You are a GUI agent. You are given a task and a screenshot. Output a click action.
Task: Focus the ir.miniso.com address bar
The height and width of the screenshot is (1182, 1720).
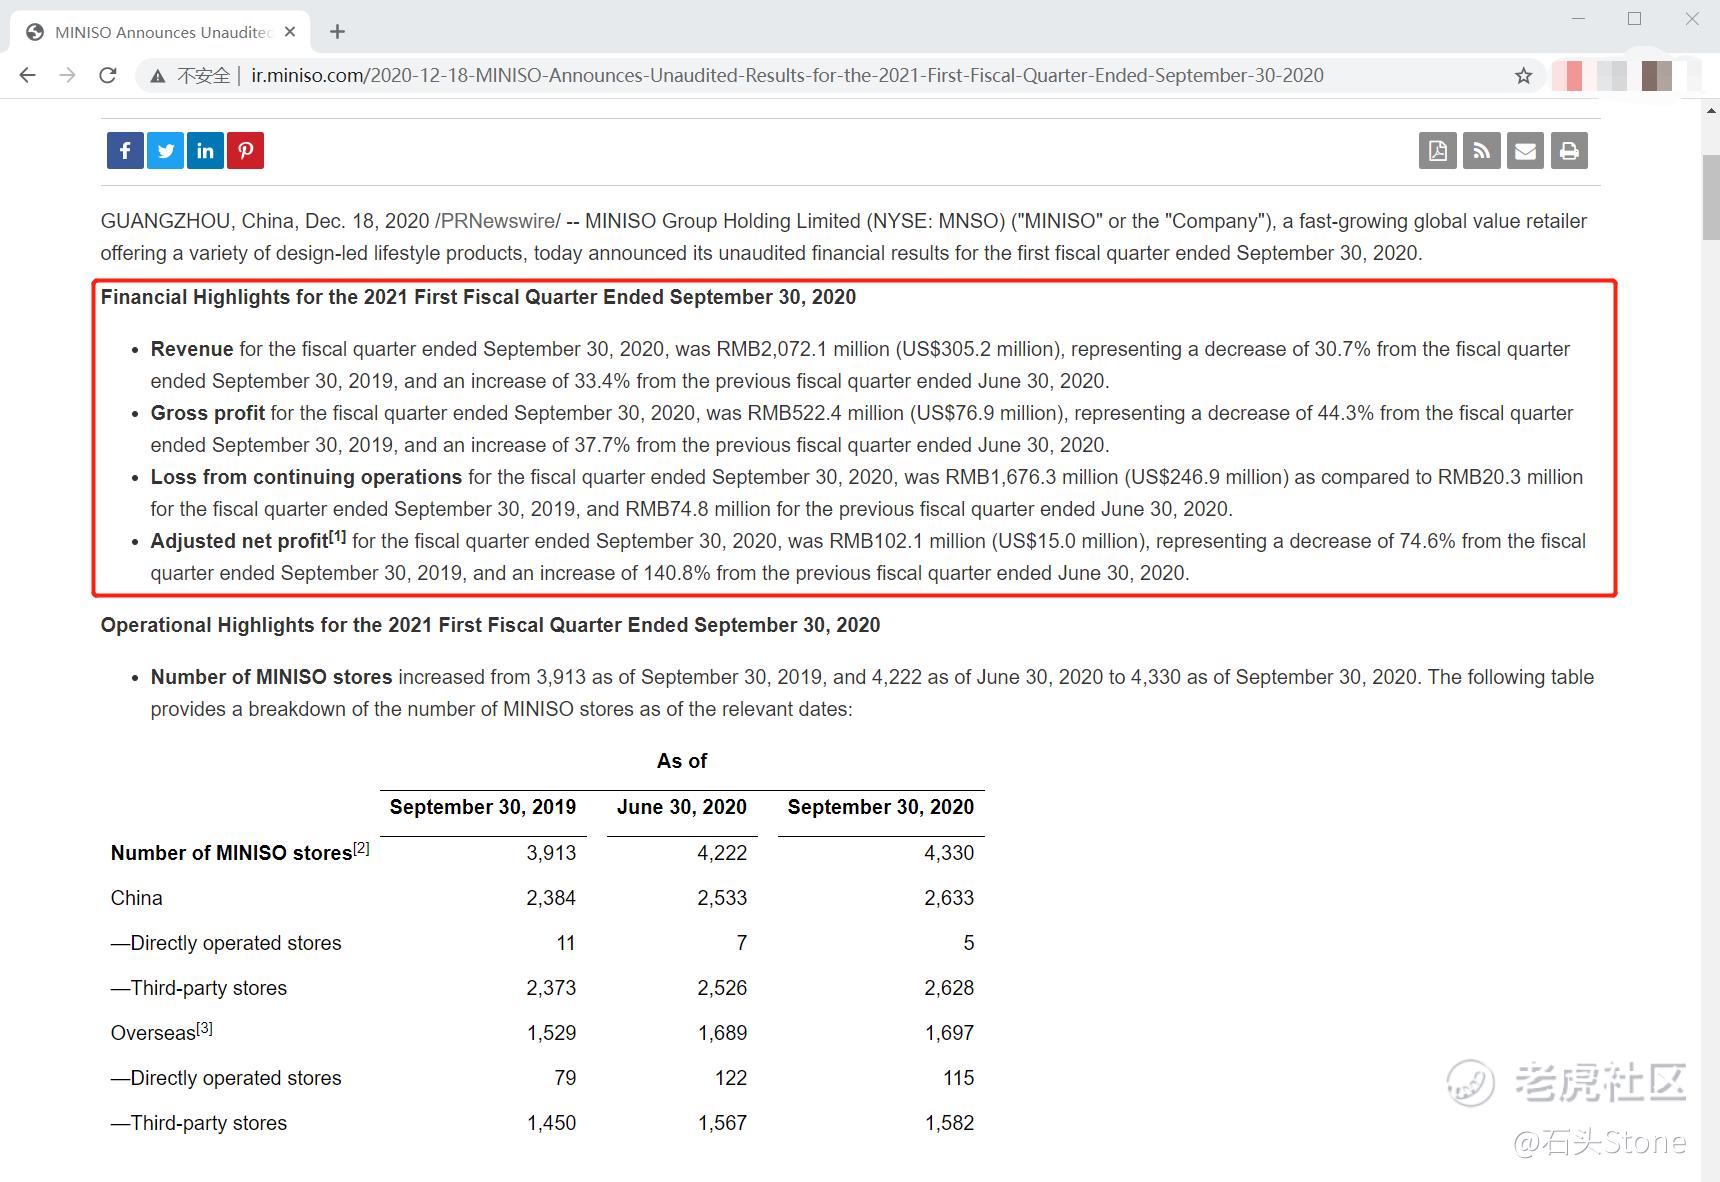787,76
